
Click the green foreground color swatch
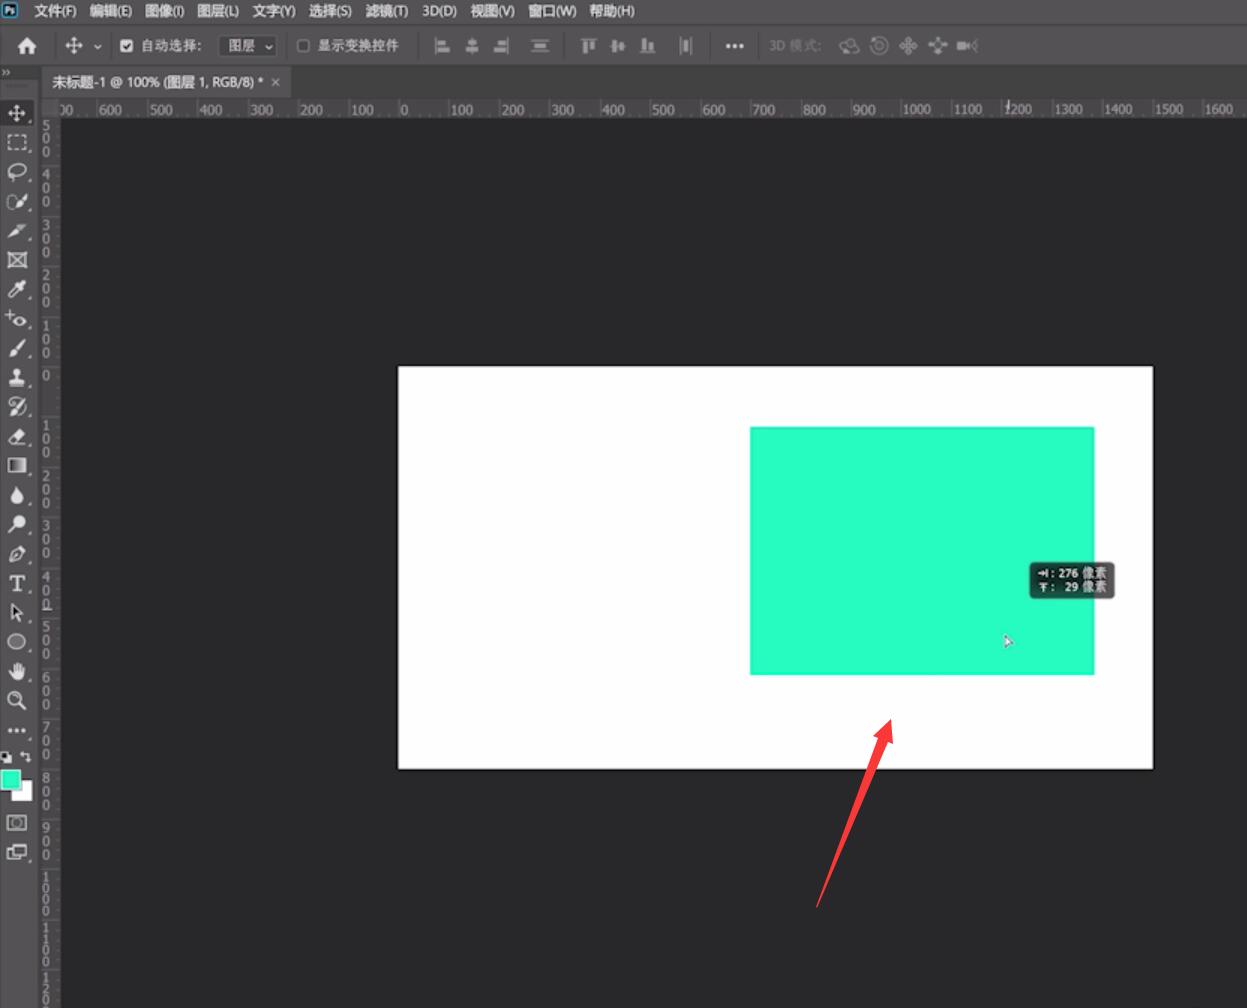pos(11,780)
